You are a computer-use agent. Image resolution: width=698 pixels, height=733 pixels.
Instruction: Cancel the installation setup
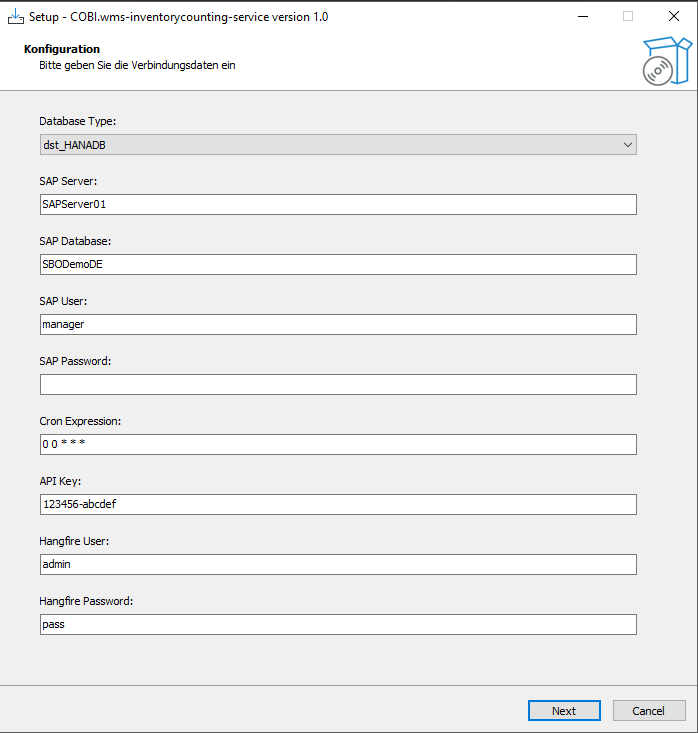[x=648, y=710]
